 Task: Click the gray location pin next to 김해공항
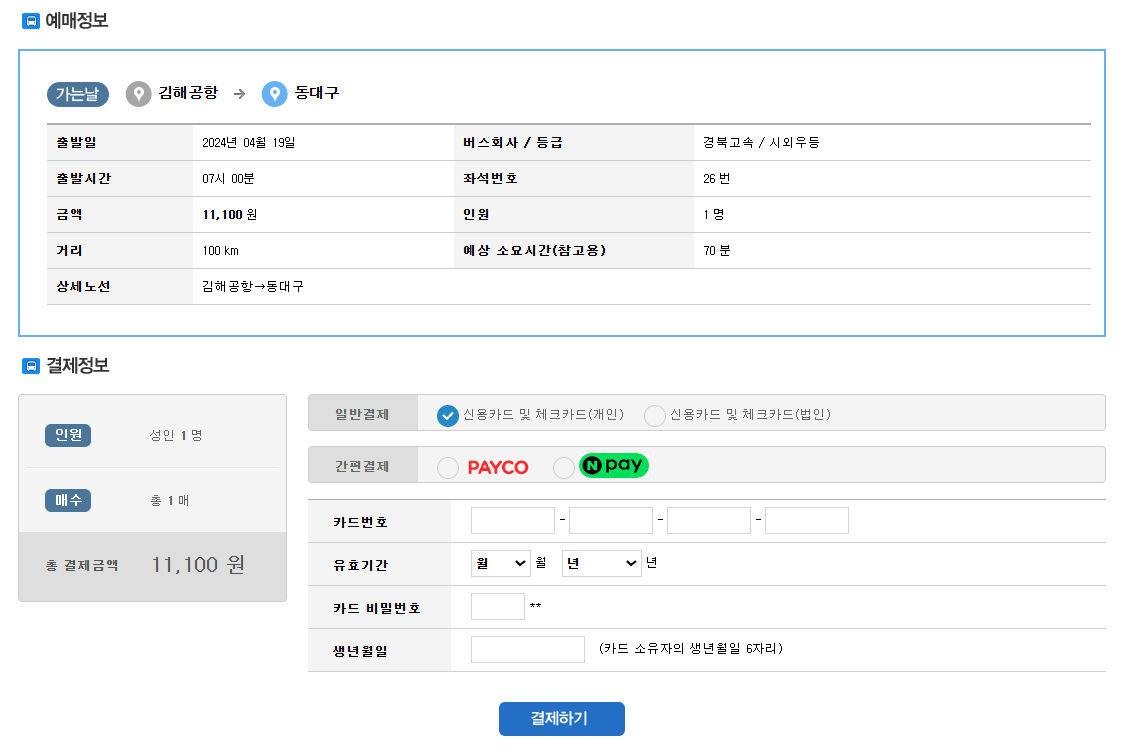[137, 94]
